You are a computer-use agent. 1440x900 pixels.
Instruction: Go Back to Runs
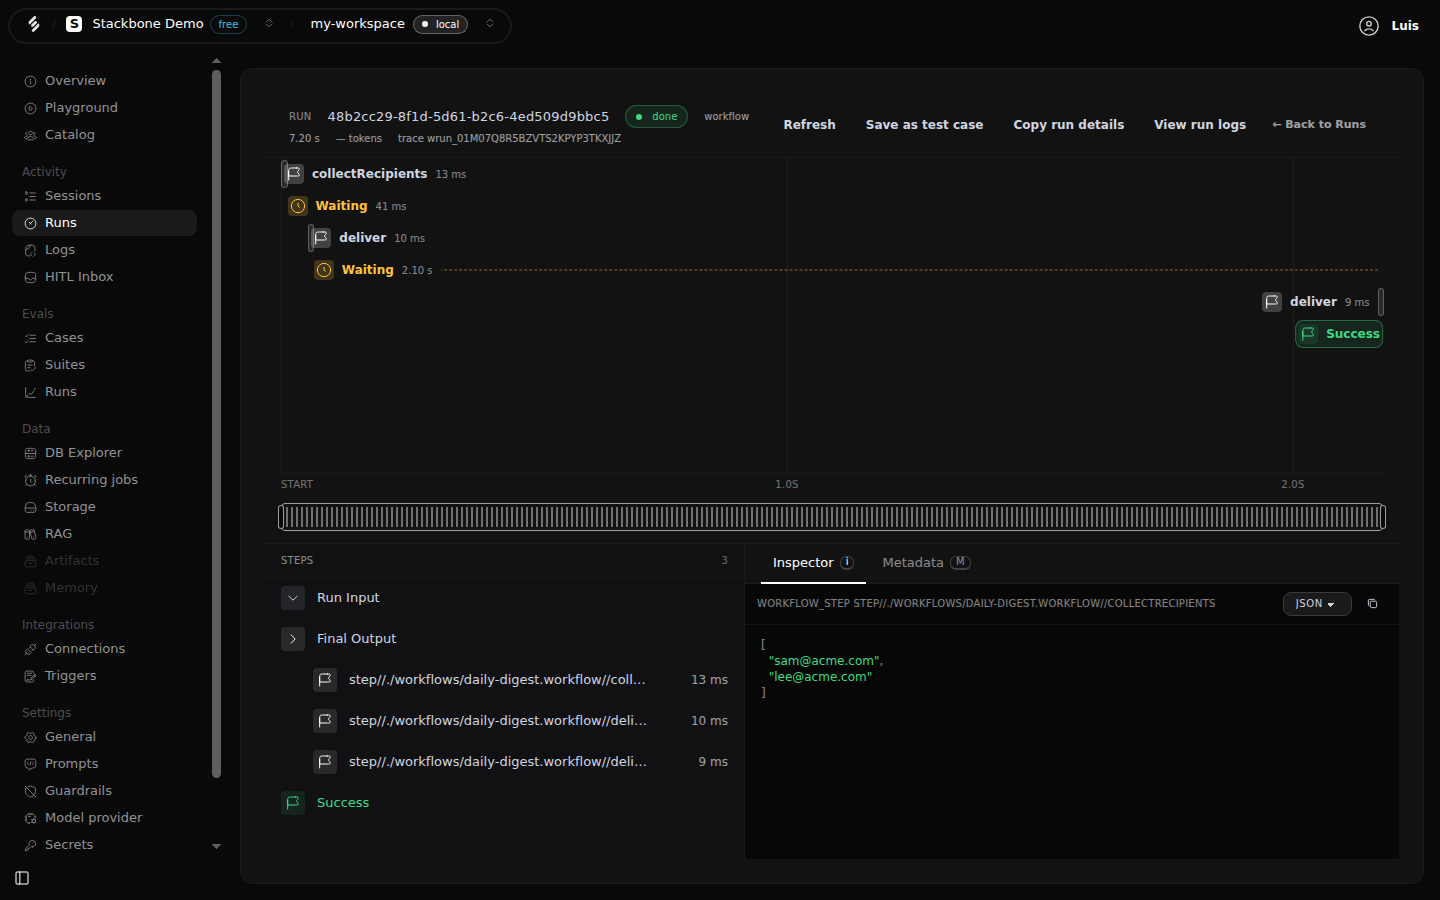[1318, 124]
